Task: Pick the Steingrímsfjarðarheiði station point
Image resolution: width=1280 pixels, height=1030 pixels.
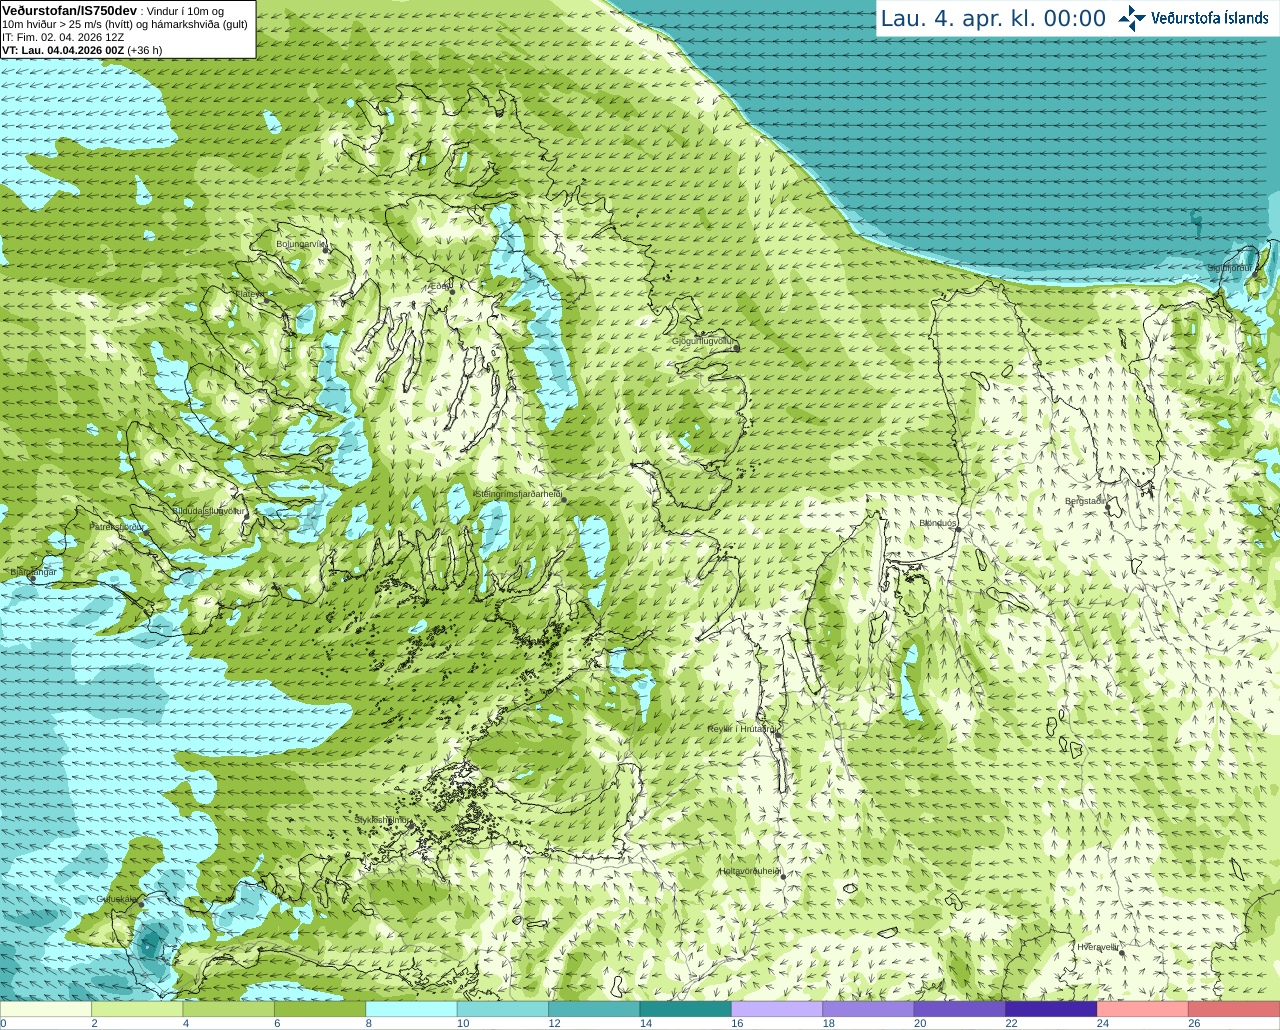Action: click(564, 499)
